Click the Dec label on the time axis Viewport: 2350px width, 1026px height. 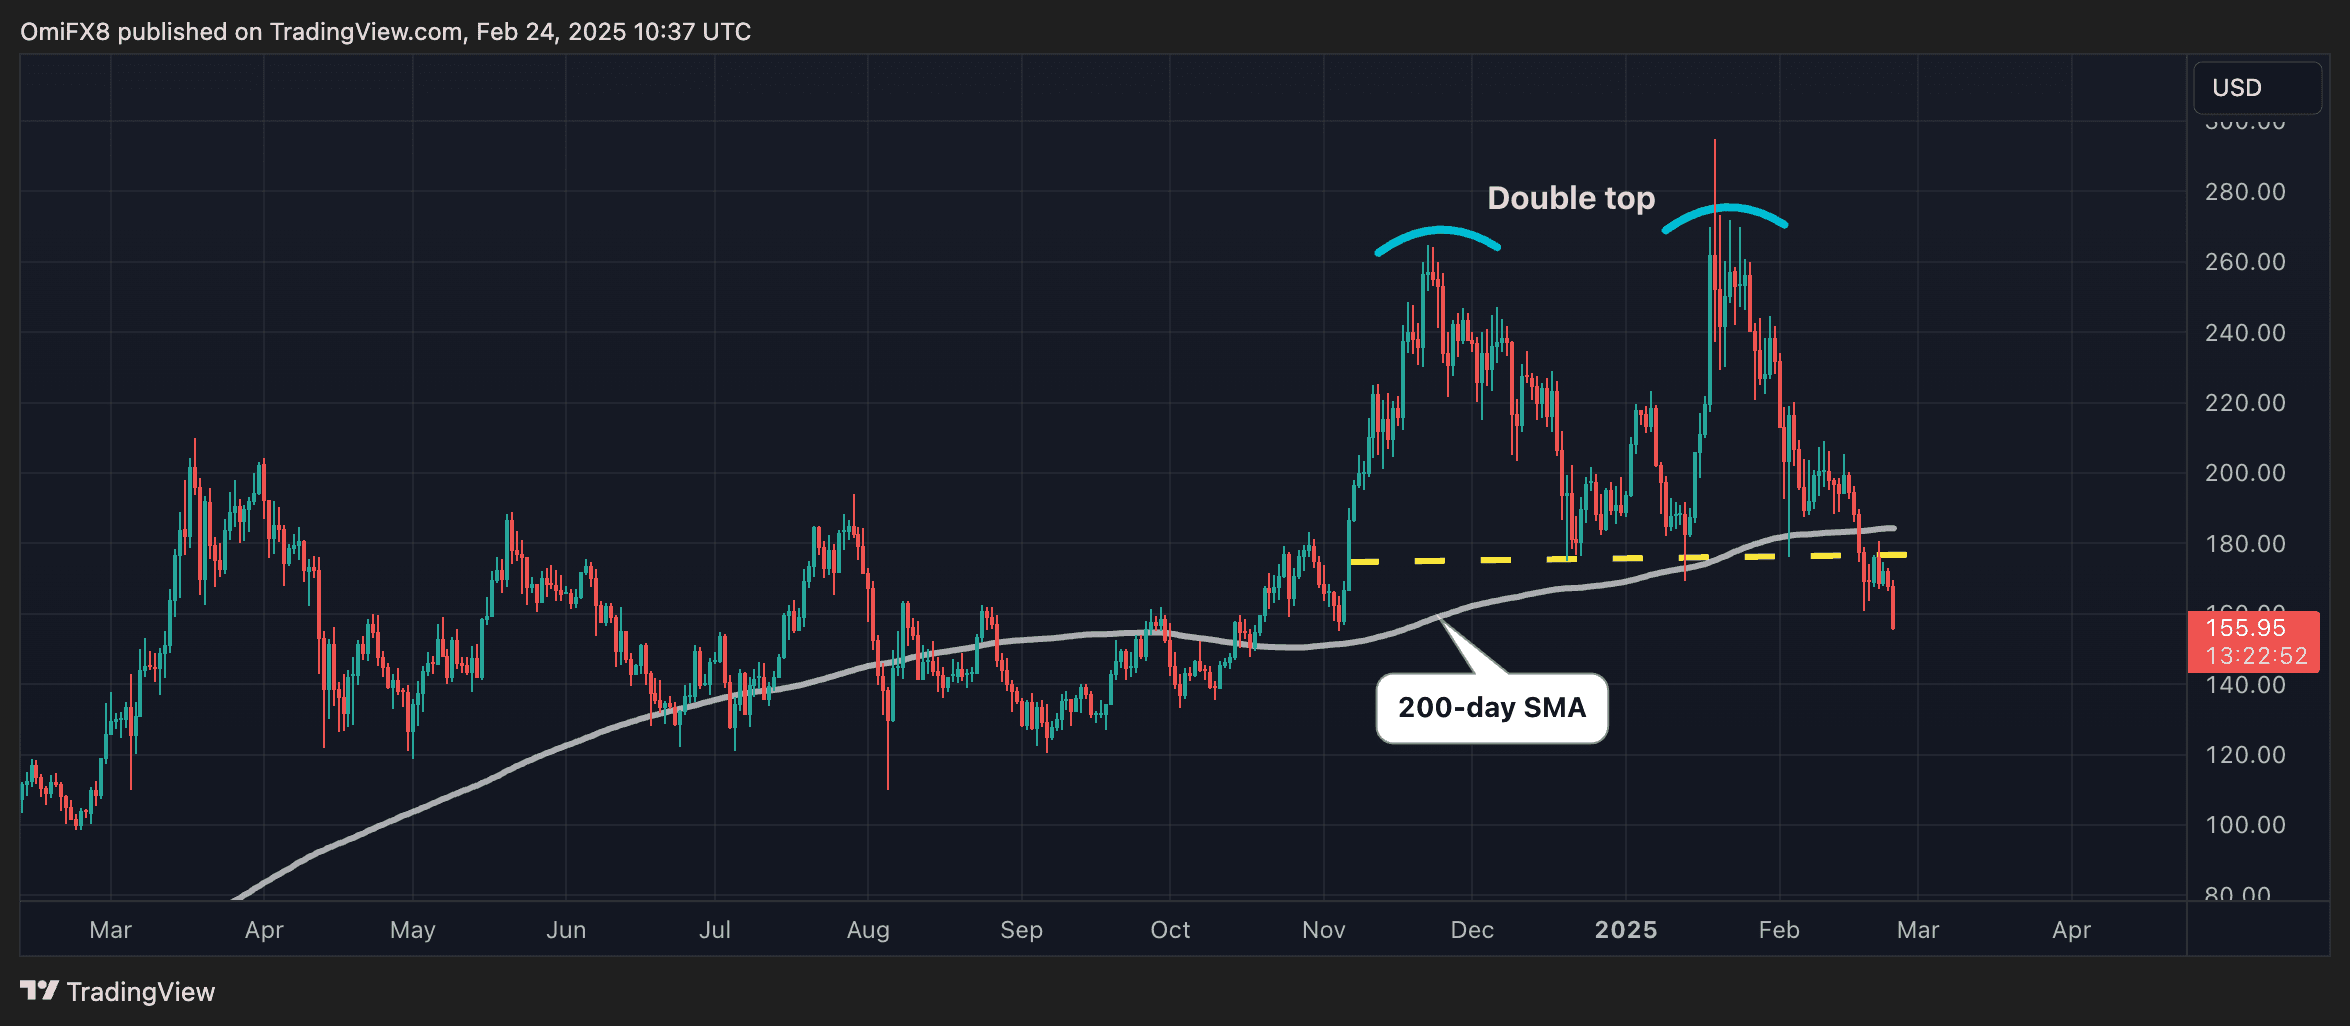click(x=1472, y=930)
